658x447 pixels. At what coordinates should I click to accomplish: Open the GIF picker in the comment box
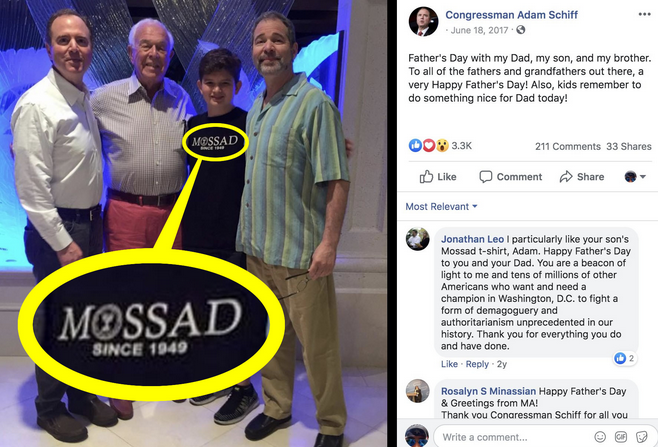point(621,437)
